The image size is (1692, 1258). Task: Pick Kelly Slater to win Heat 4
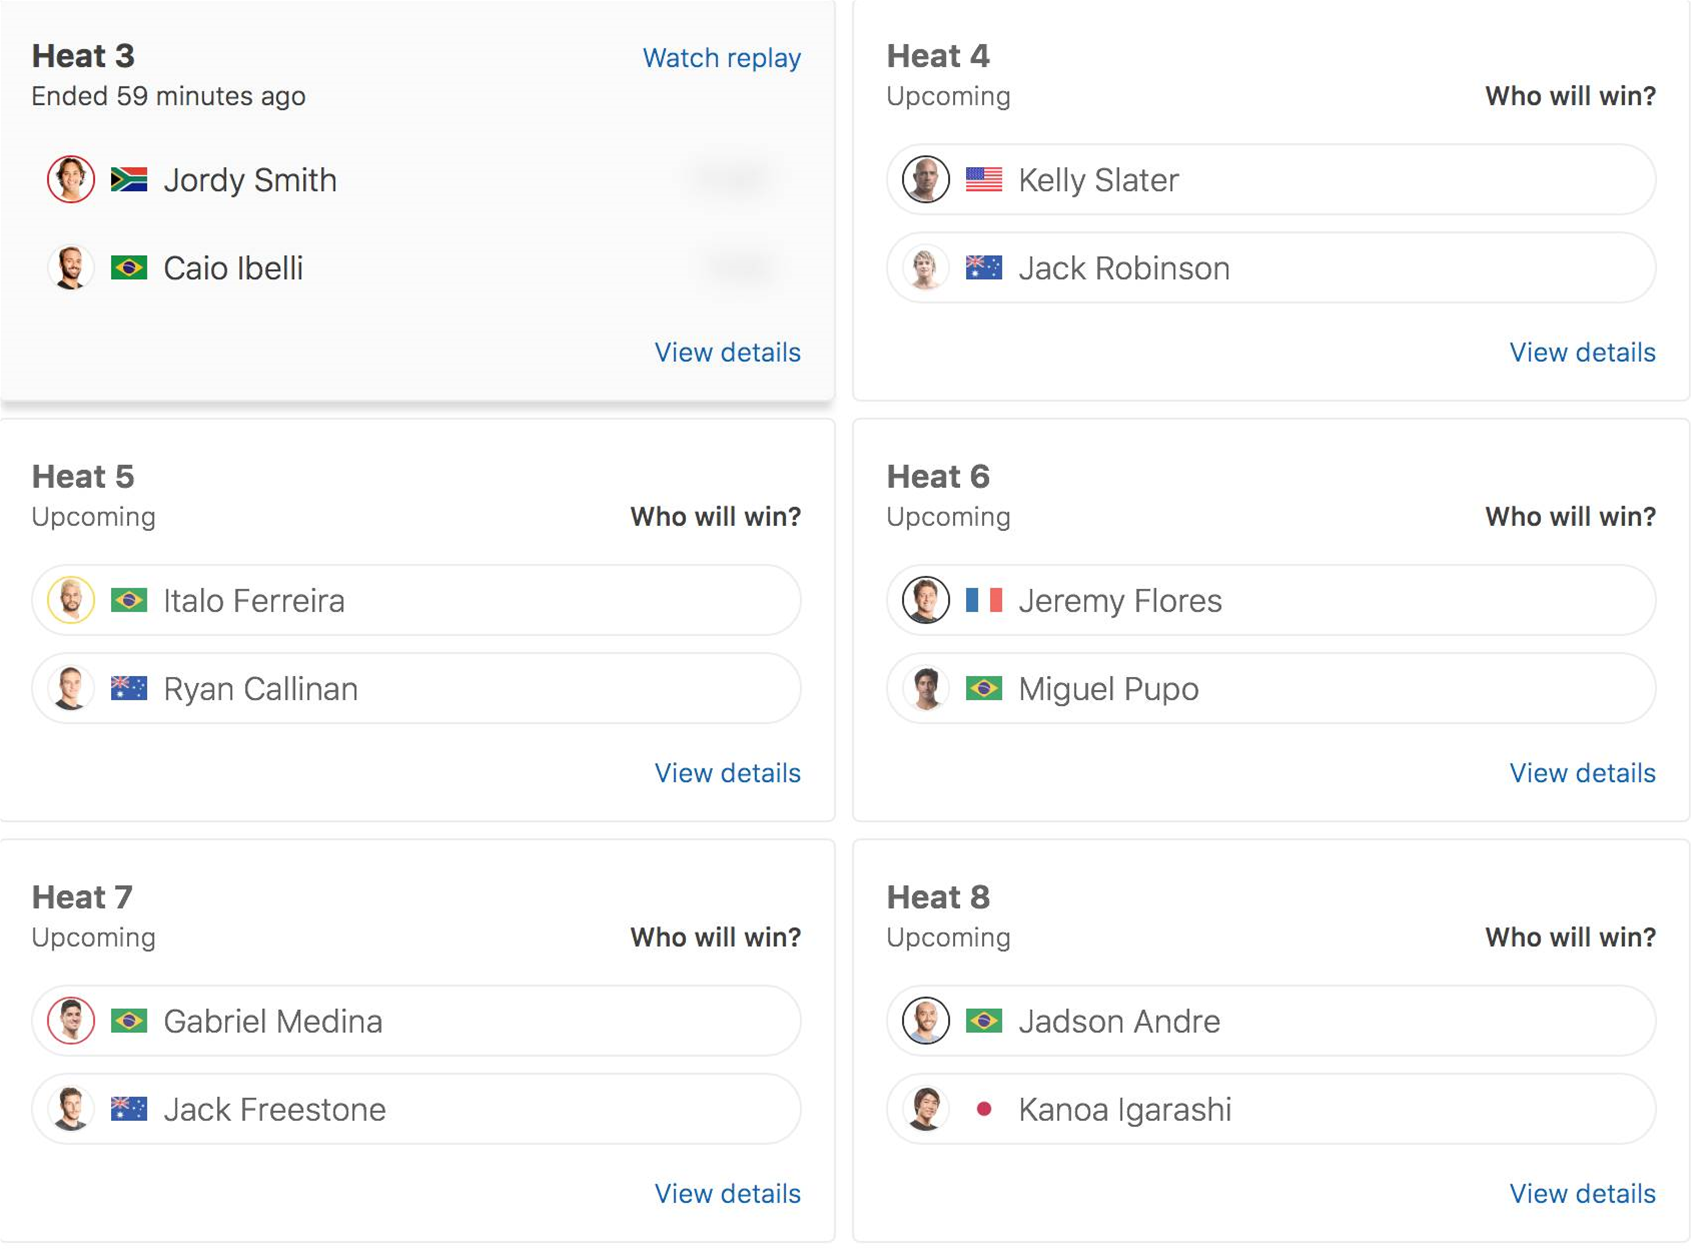tap(1271, 180)
